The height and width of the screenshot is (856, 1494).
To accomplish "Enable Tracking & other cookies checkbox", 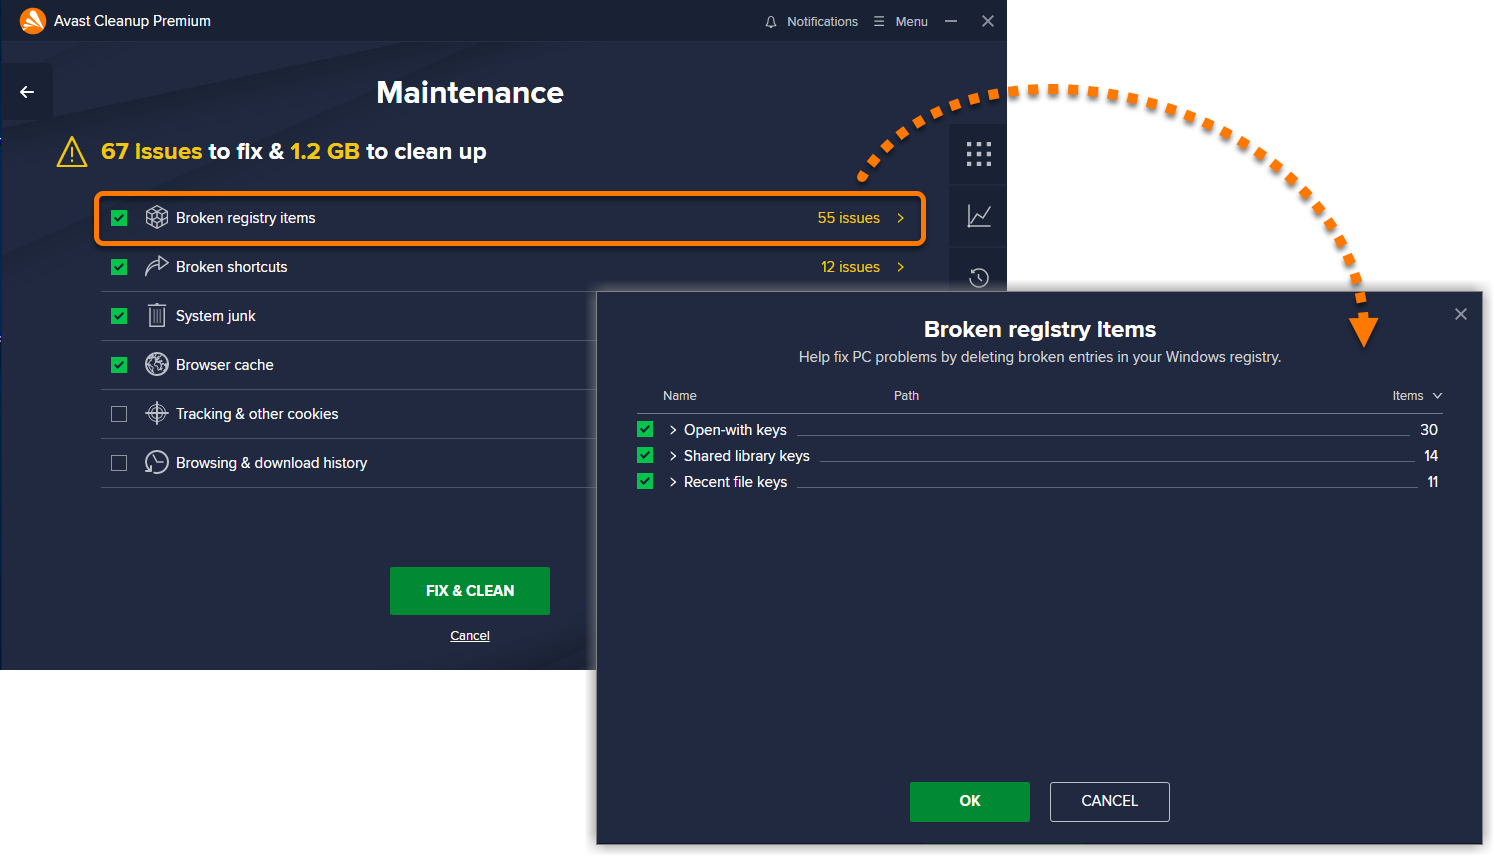I will pyautogui.click(x=119, y=414).
